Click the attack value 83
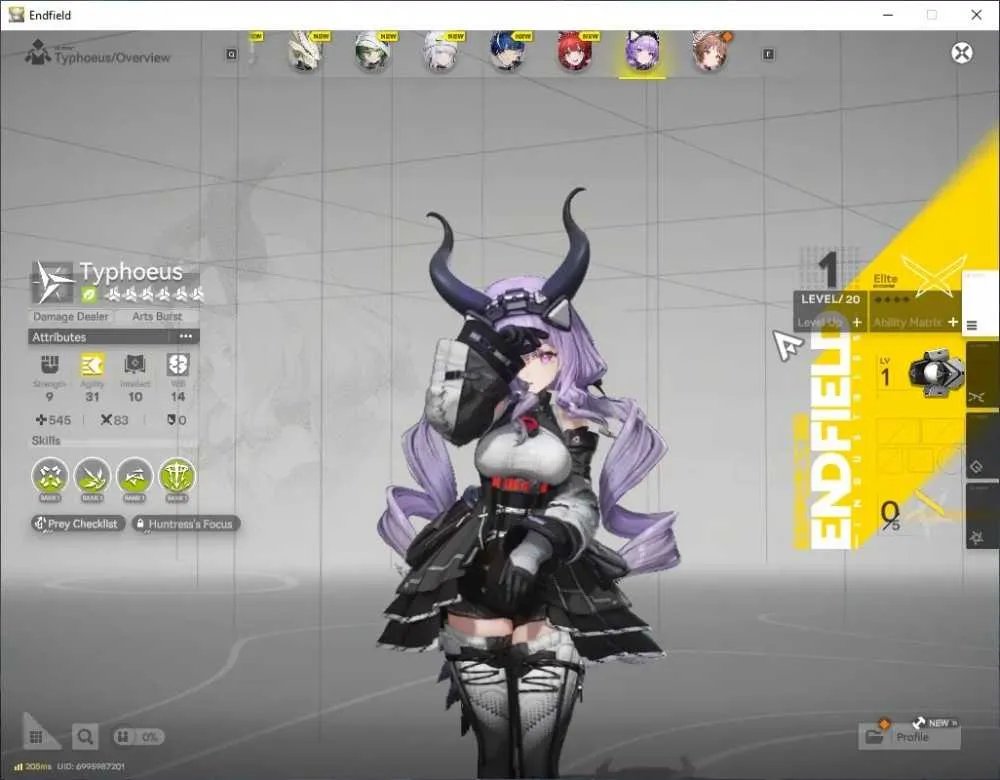1000x780 pixels. click(115, 420)
